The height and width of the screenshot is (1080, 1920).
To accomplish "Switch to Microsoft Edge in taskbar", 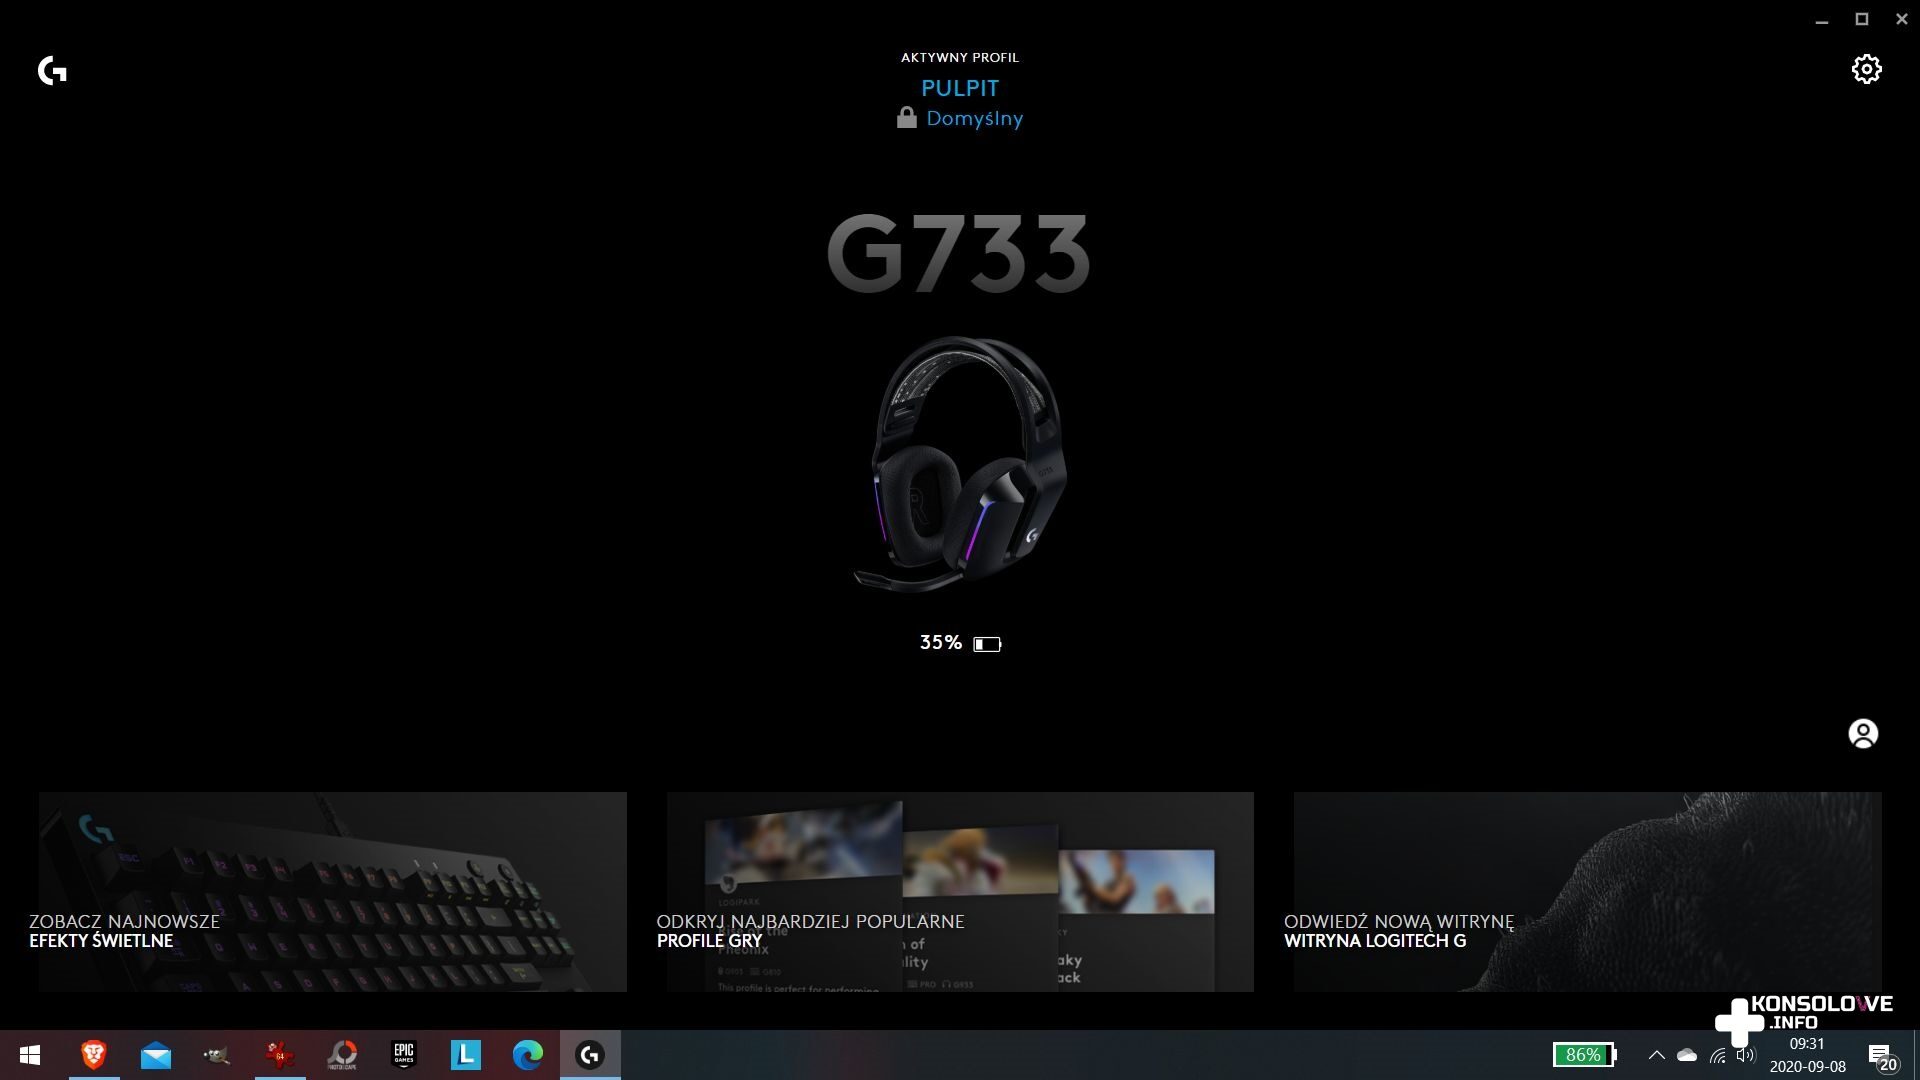I will click(x=528, y=1054).
